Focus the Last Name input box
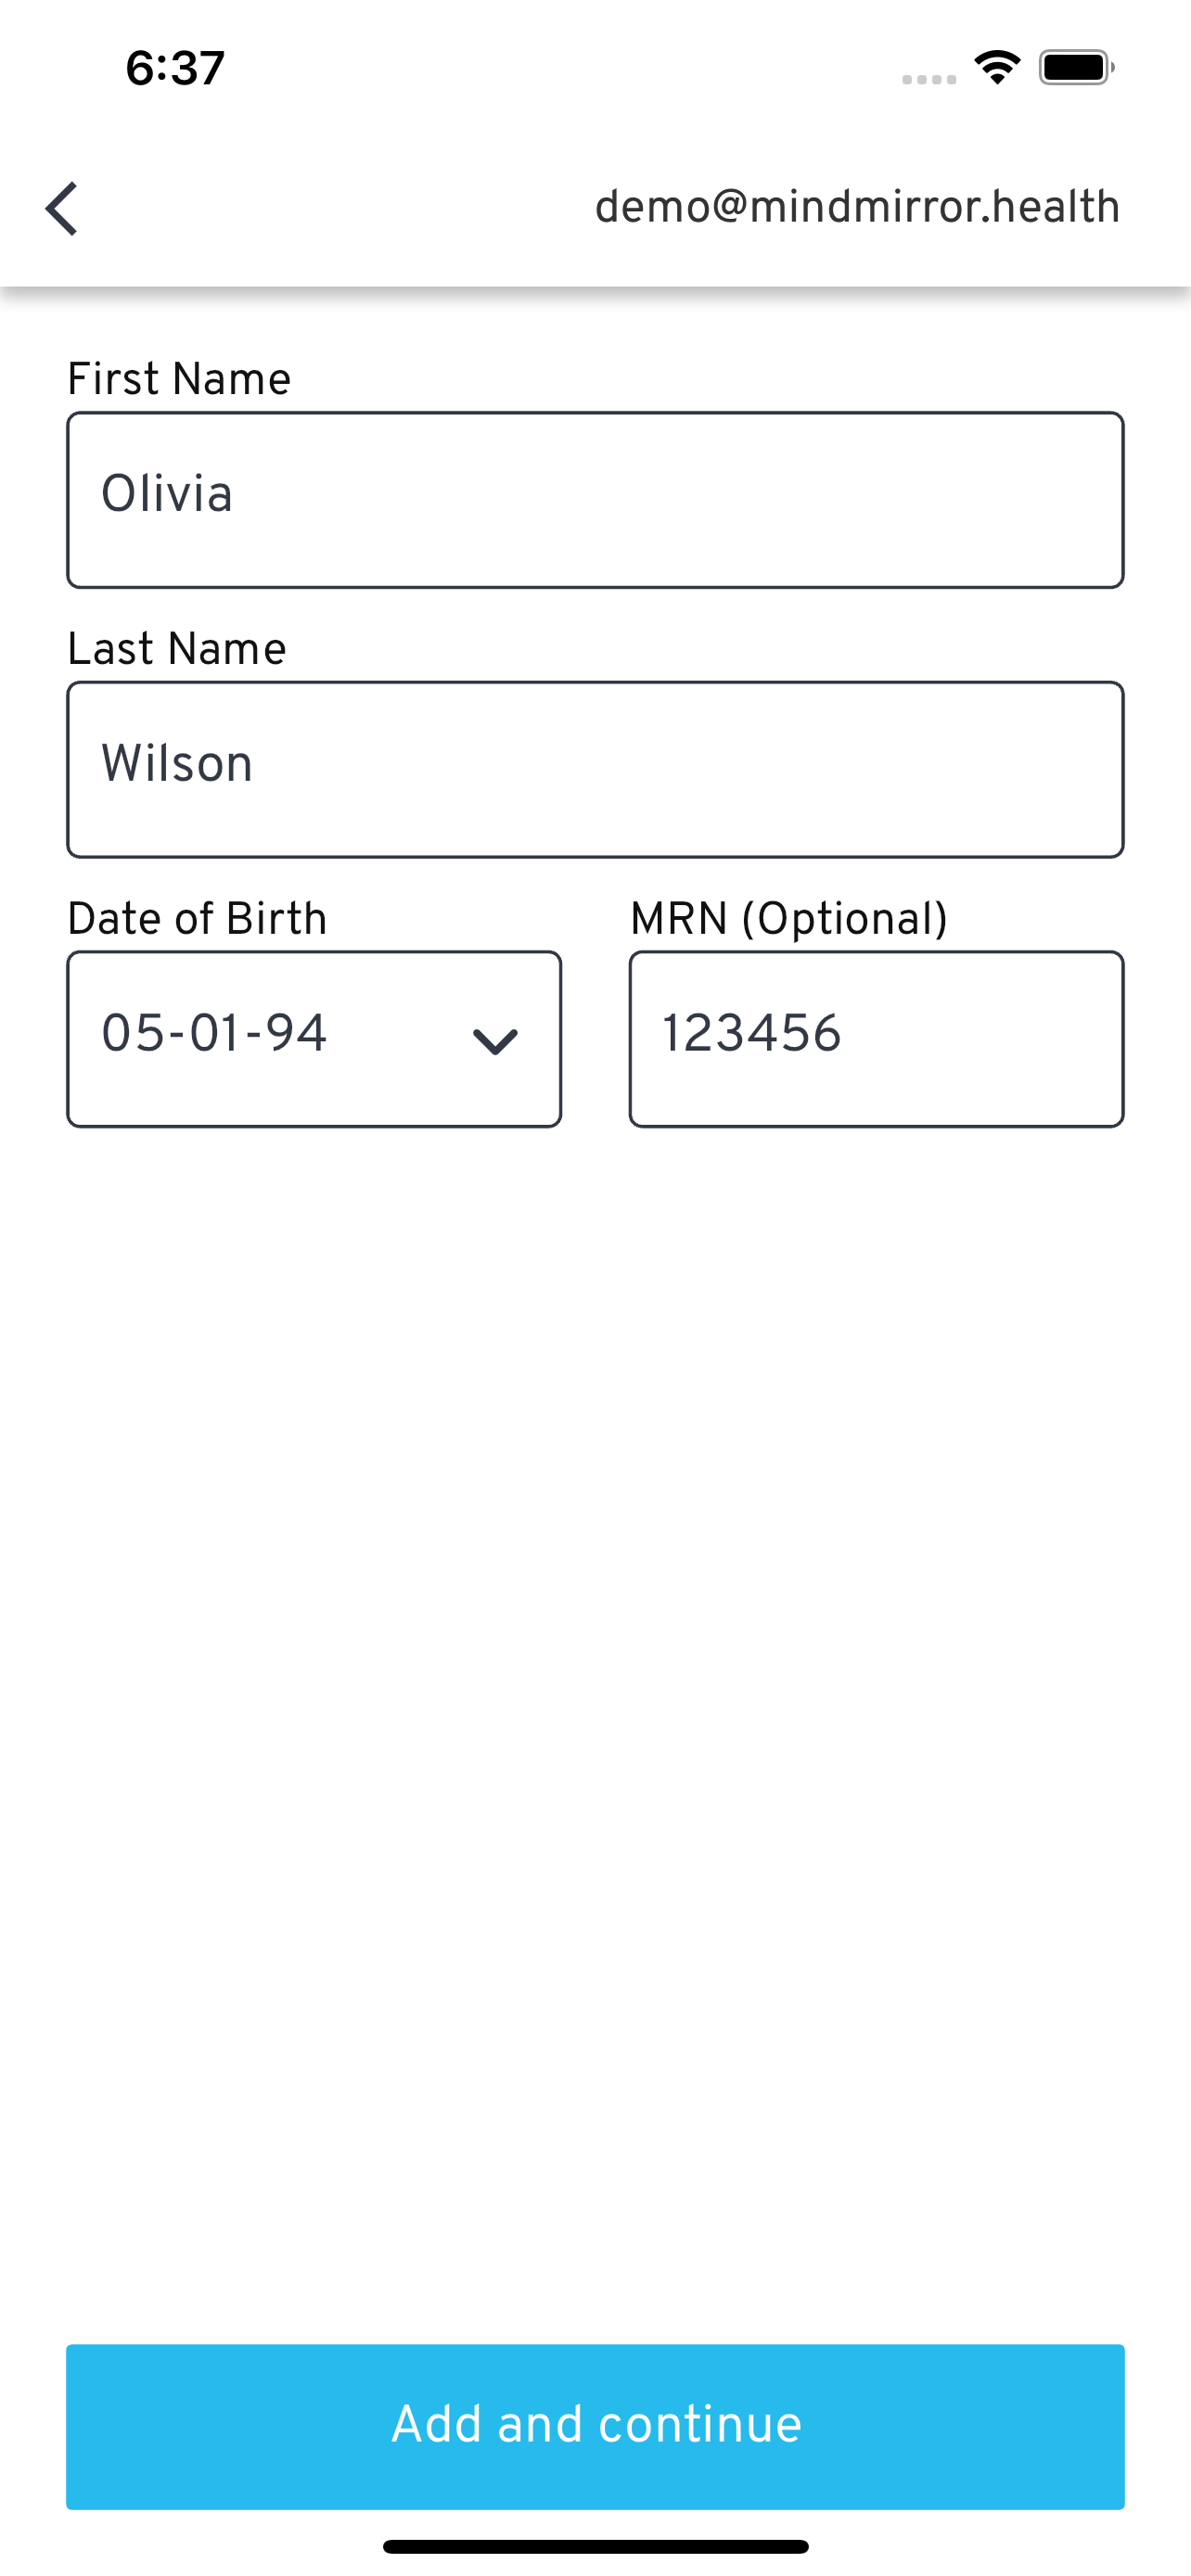The width and height of the screenshot is (1191, 2576). tap(596, 770)
